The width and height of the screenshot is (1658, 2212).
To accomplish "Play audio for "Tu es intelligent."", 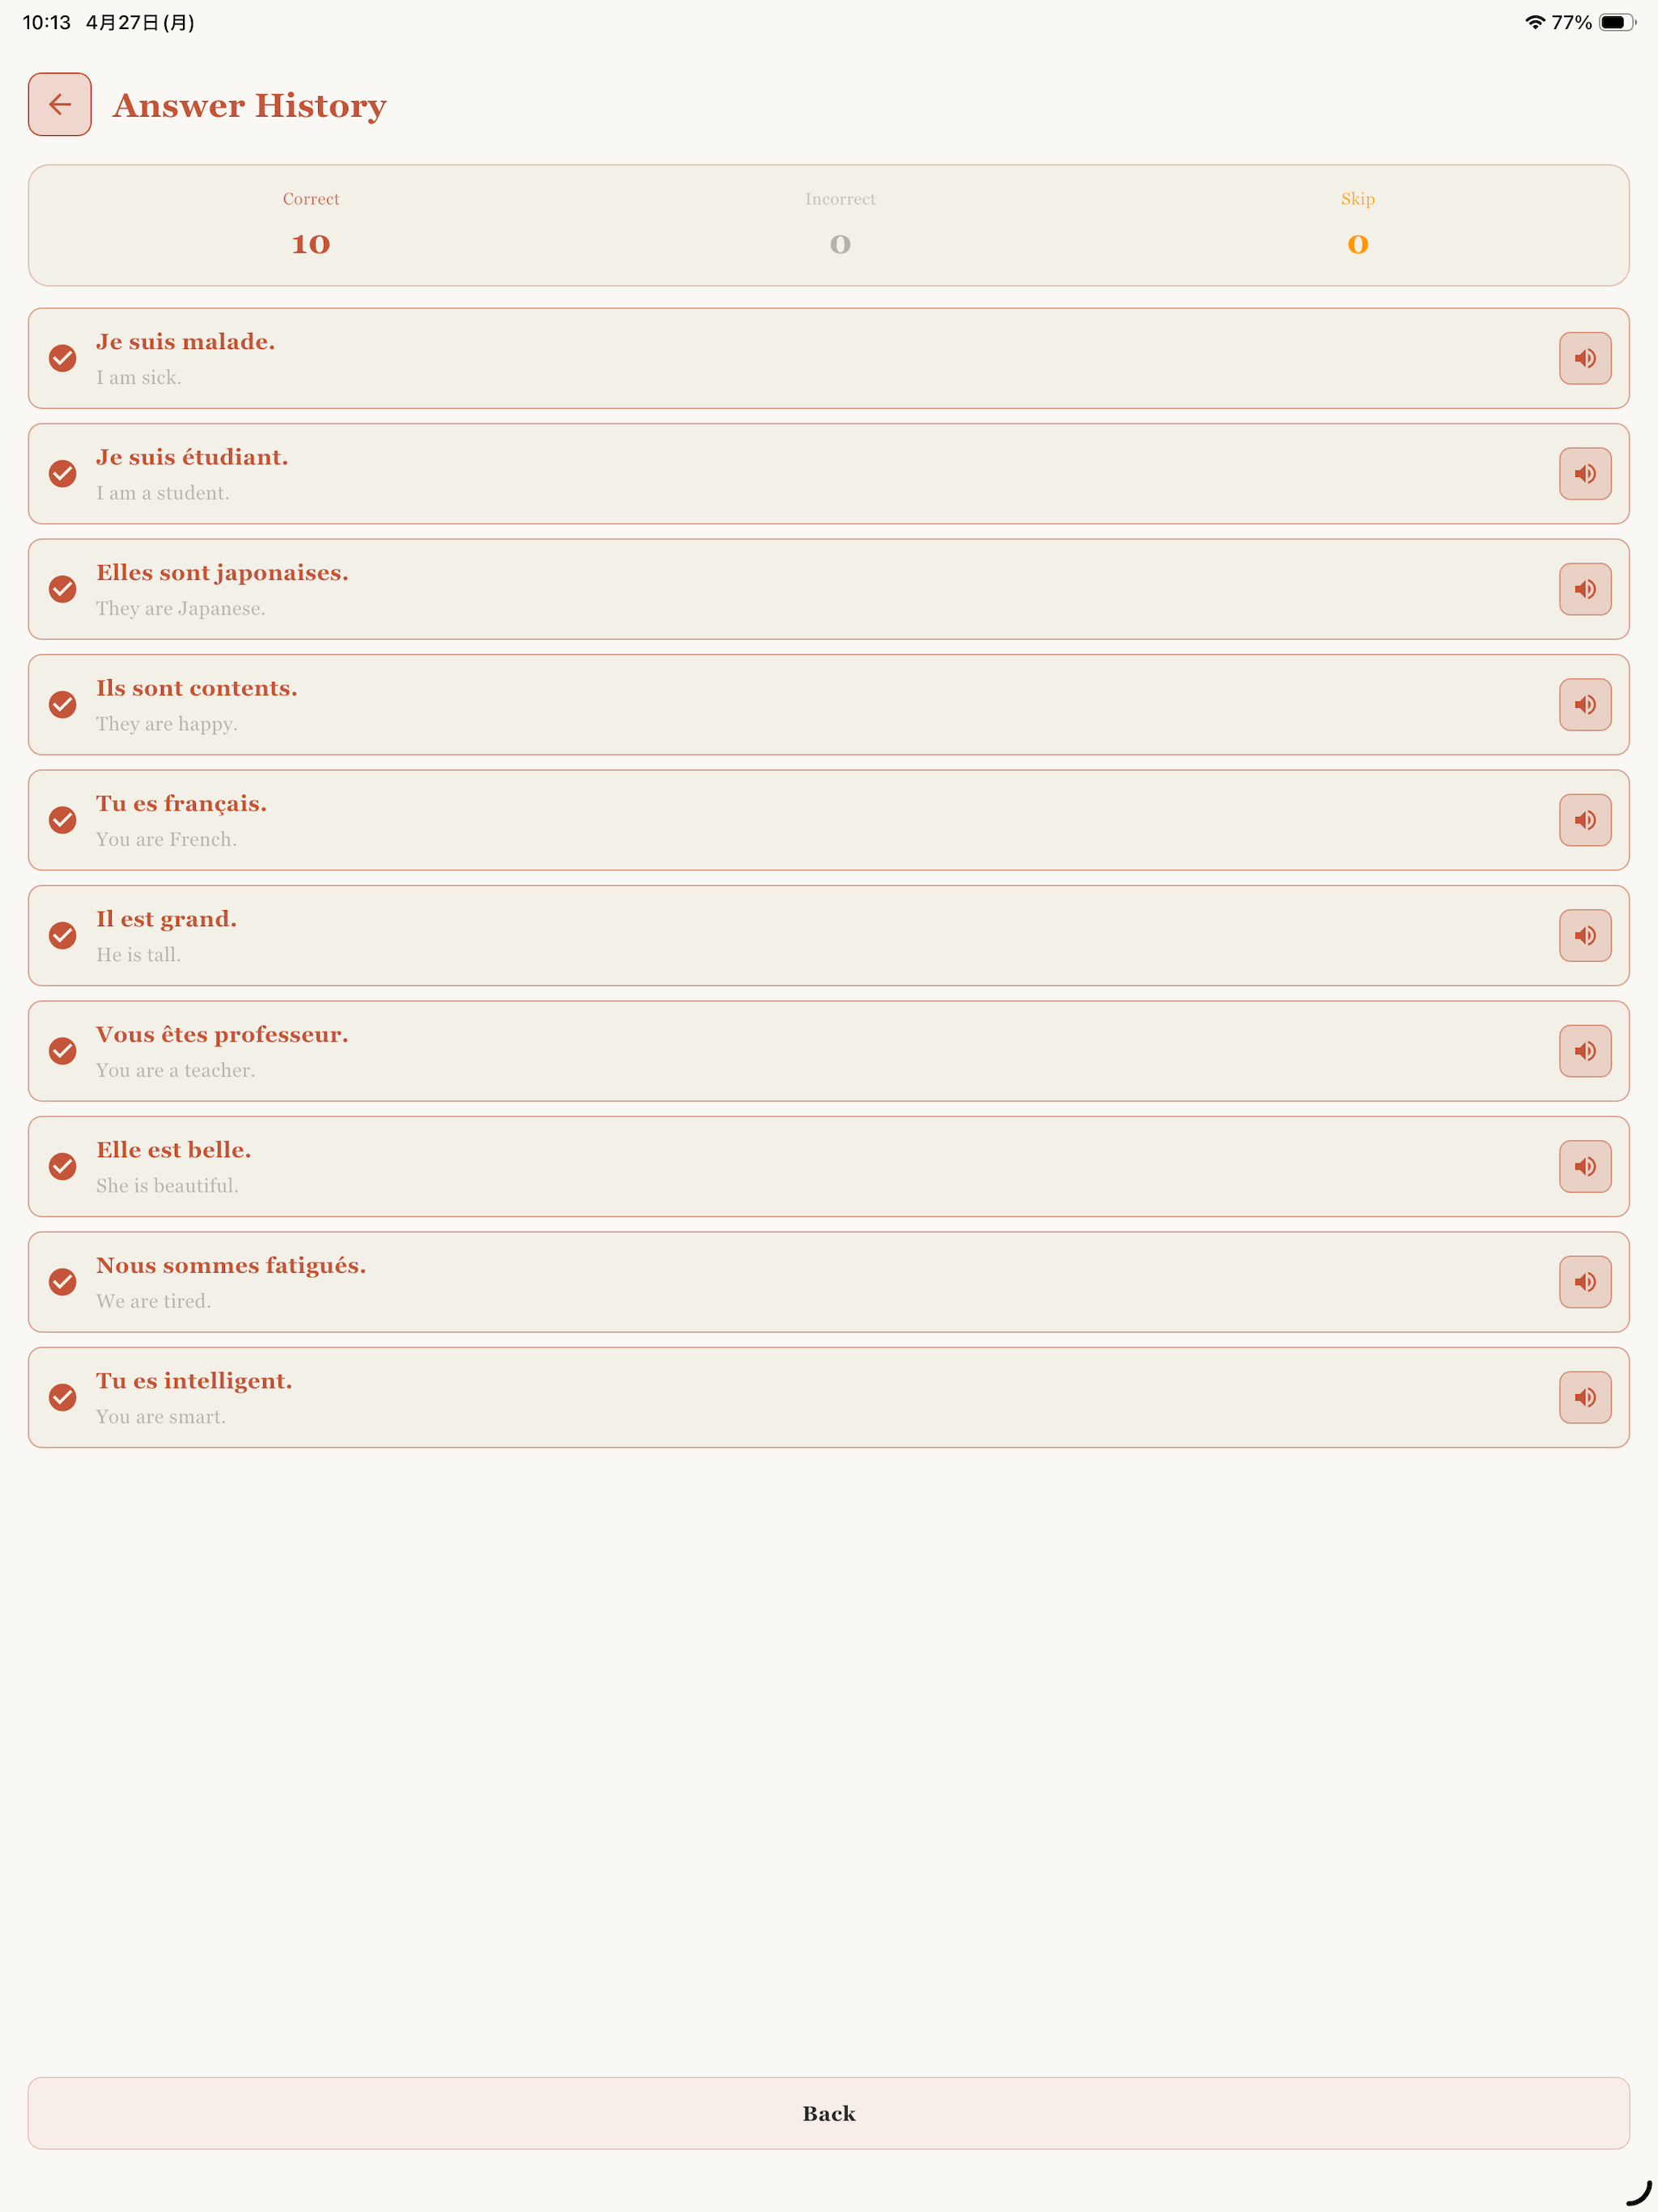I will 1585,1398.
